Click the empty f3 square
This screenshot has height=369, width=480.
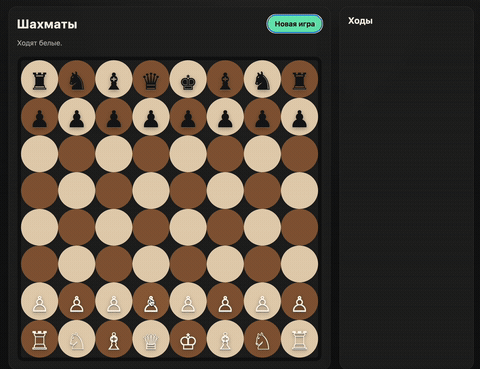[x=225, y=264]
